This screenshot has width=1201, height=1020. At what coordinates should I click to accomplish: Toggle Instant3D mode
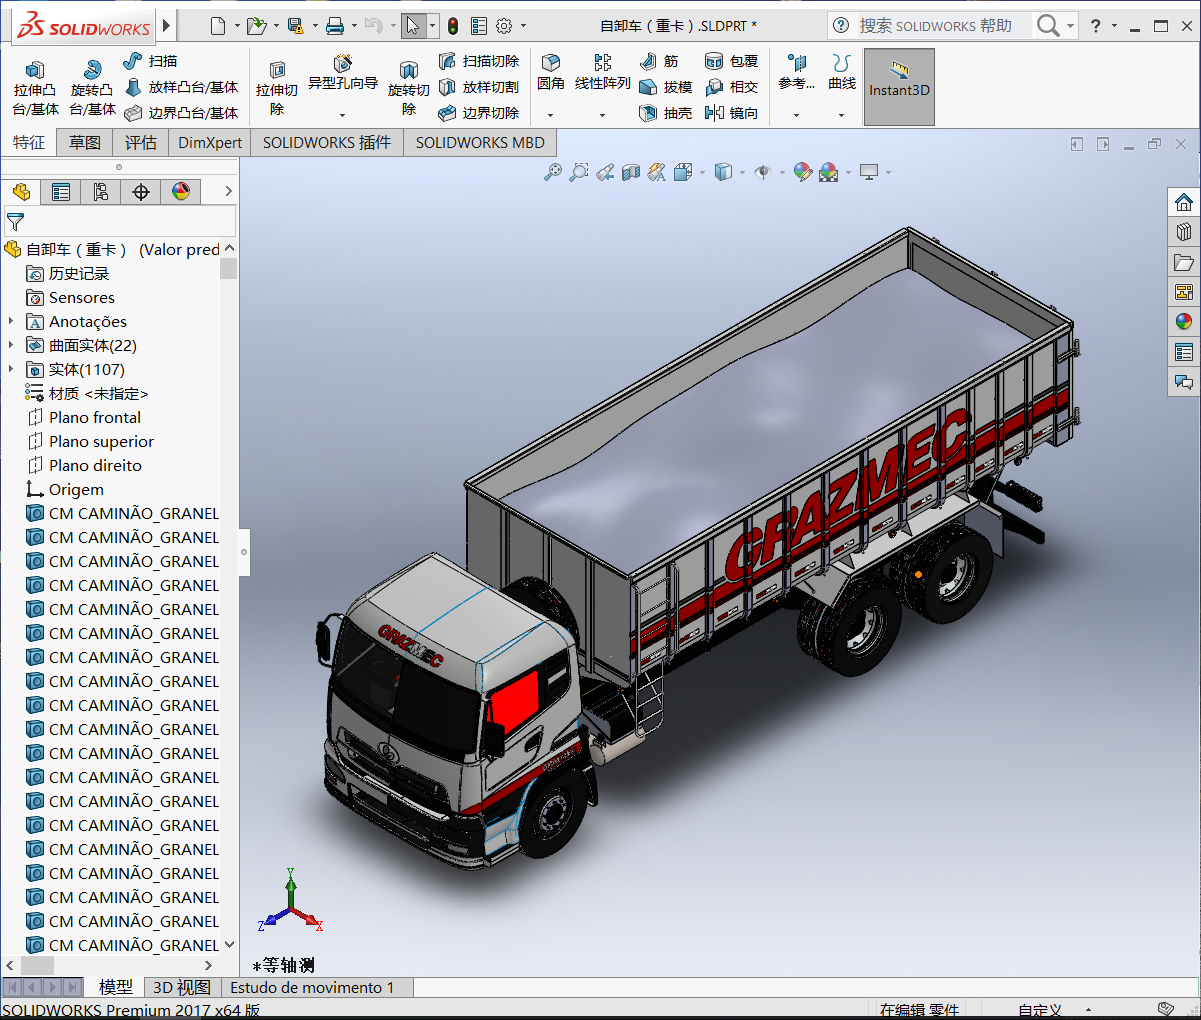pos(899,87)
